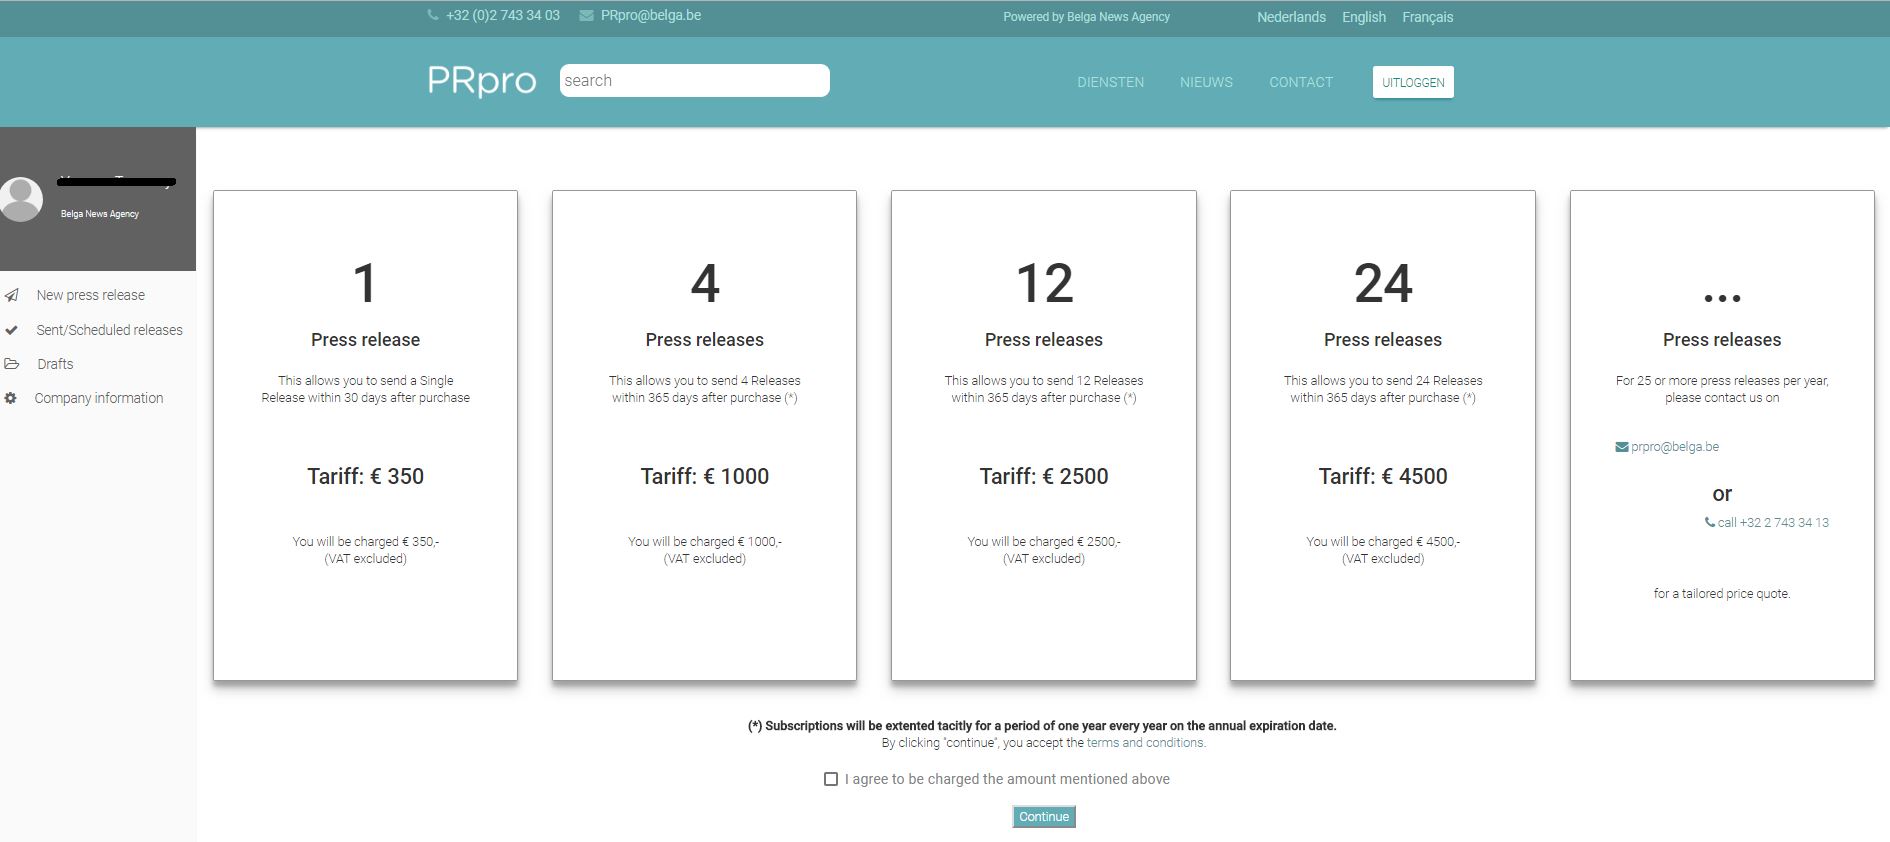This screenshot has height=842, width=1890.
Task: Click the envelope icon beside PRpro@belga.be header
Action: click(586, 15)
